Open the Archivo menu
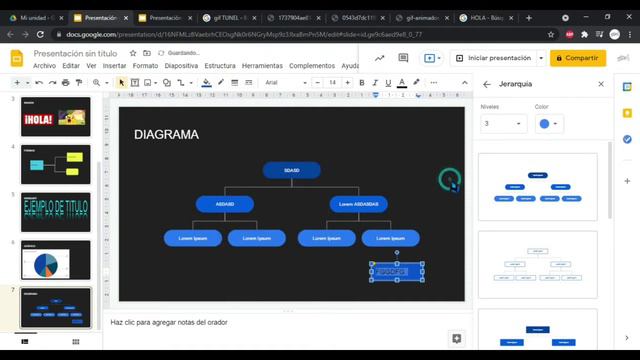Screen dimensions: 640x360 point(44,66)
